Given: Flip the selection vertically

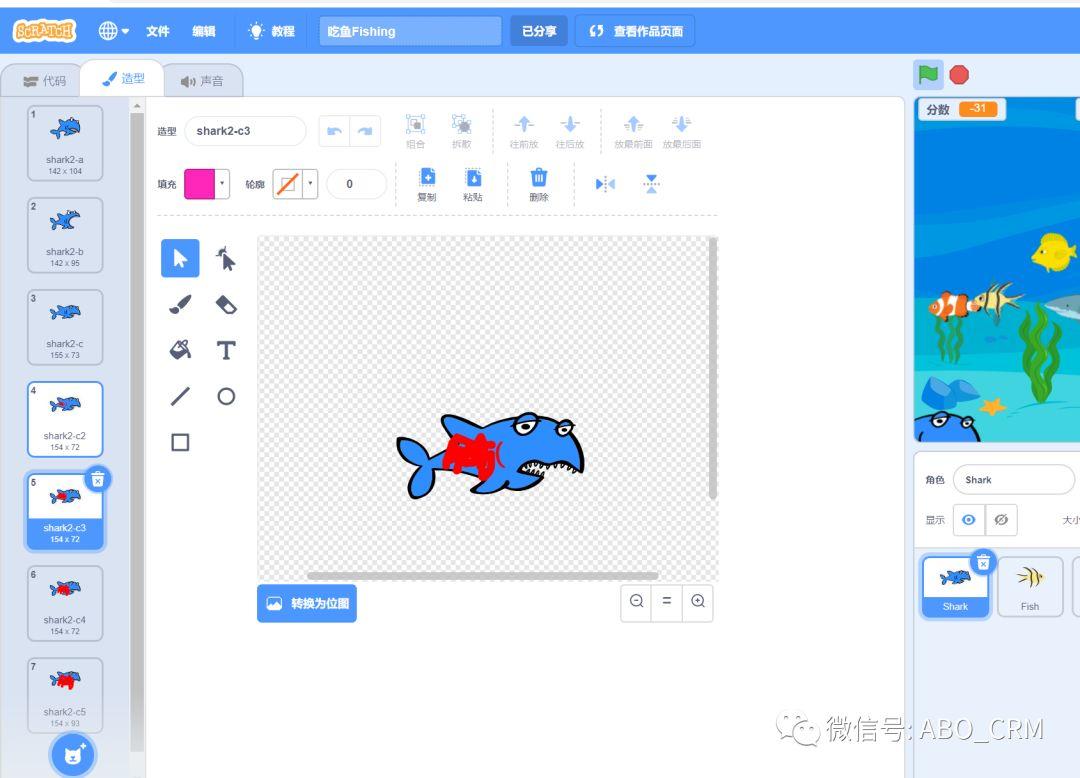Looking at the screenshot, I should tap(651, 184).
